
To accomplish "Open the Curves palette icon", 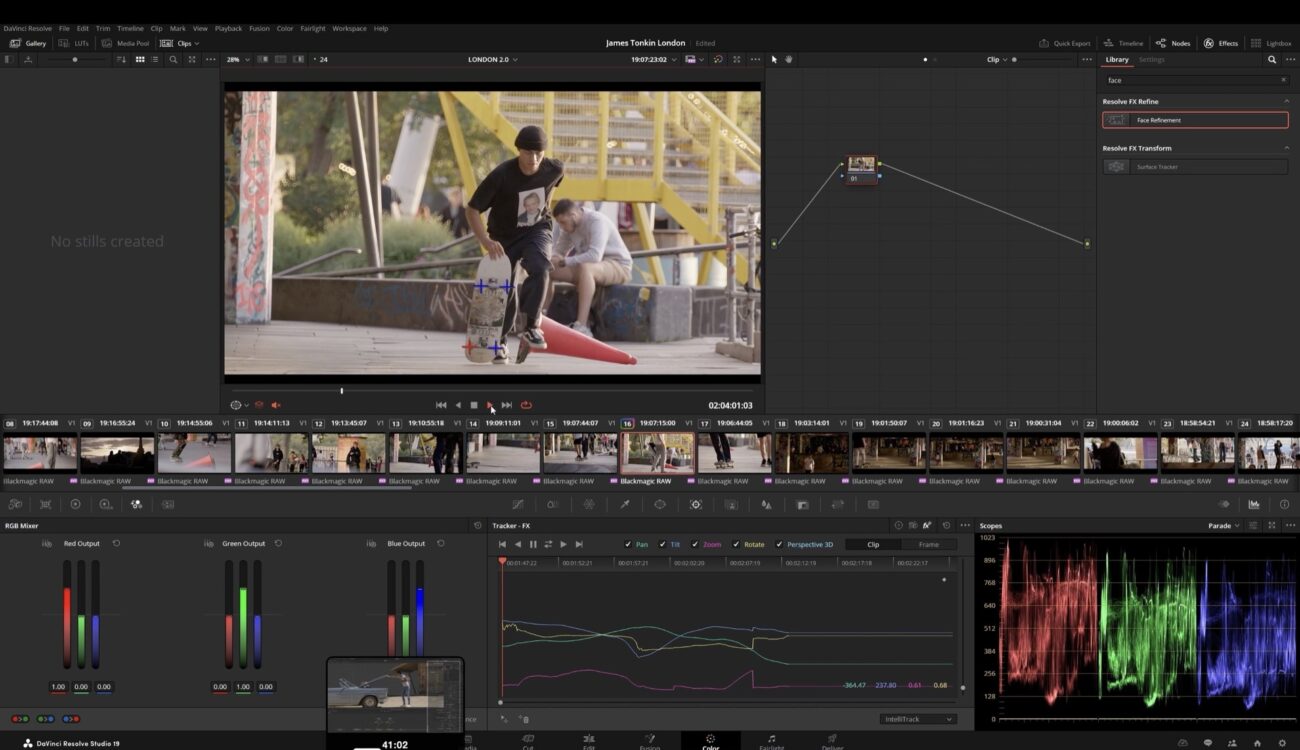I will pyautogui.click(x=517, y=504).
